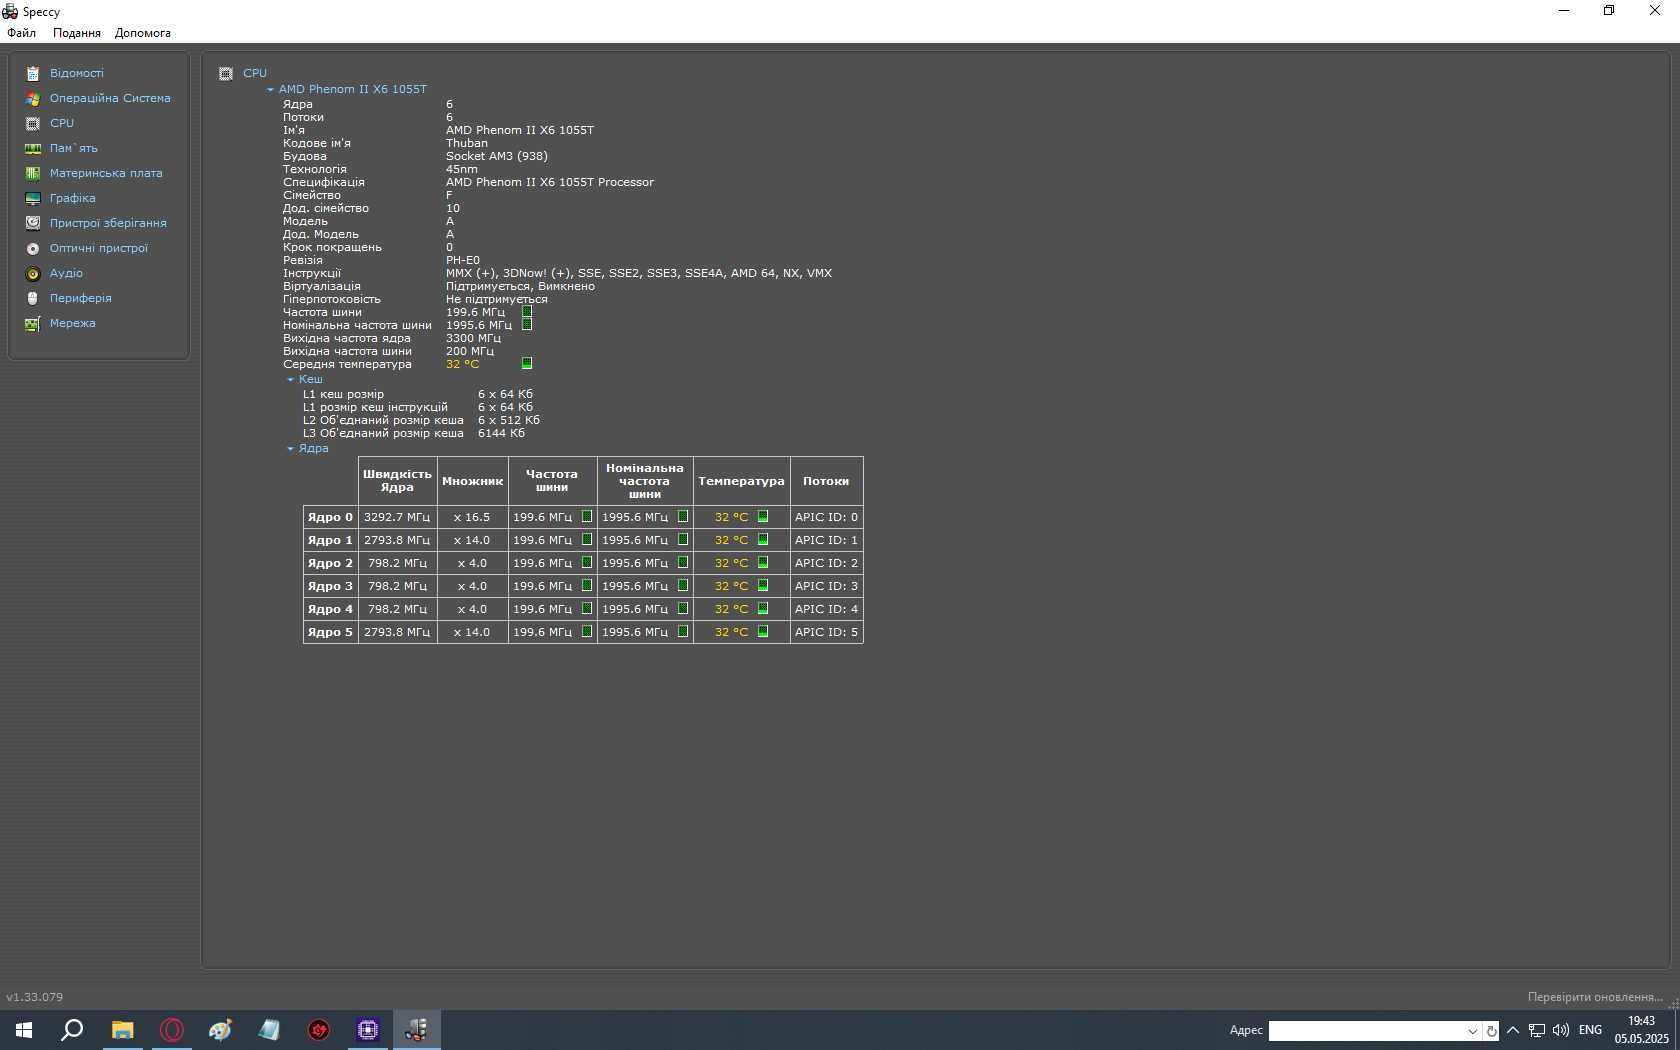Click the Thuban code name value
Screen dimensions: 1680x1050
(x=467, y=143)
